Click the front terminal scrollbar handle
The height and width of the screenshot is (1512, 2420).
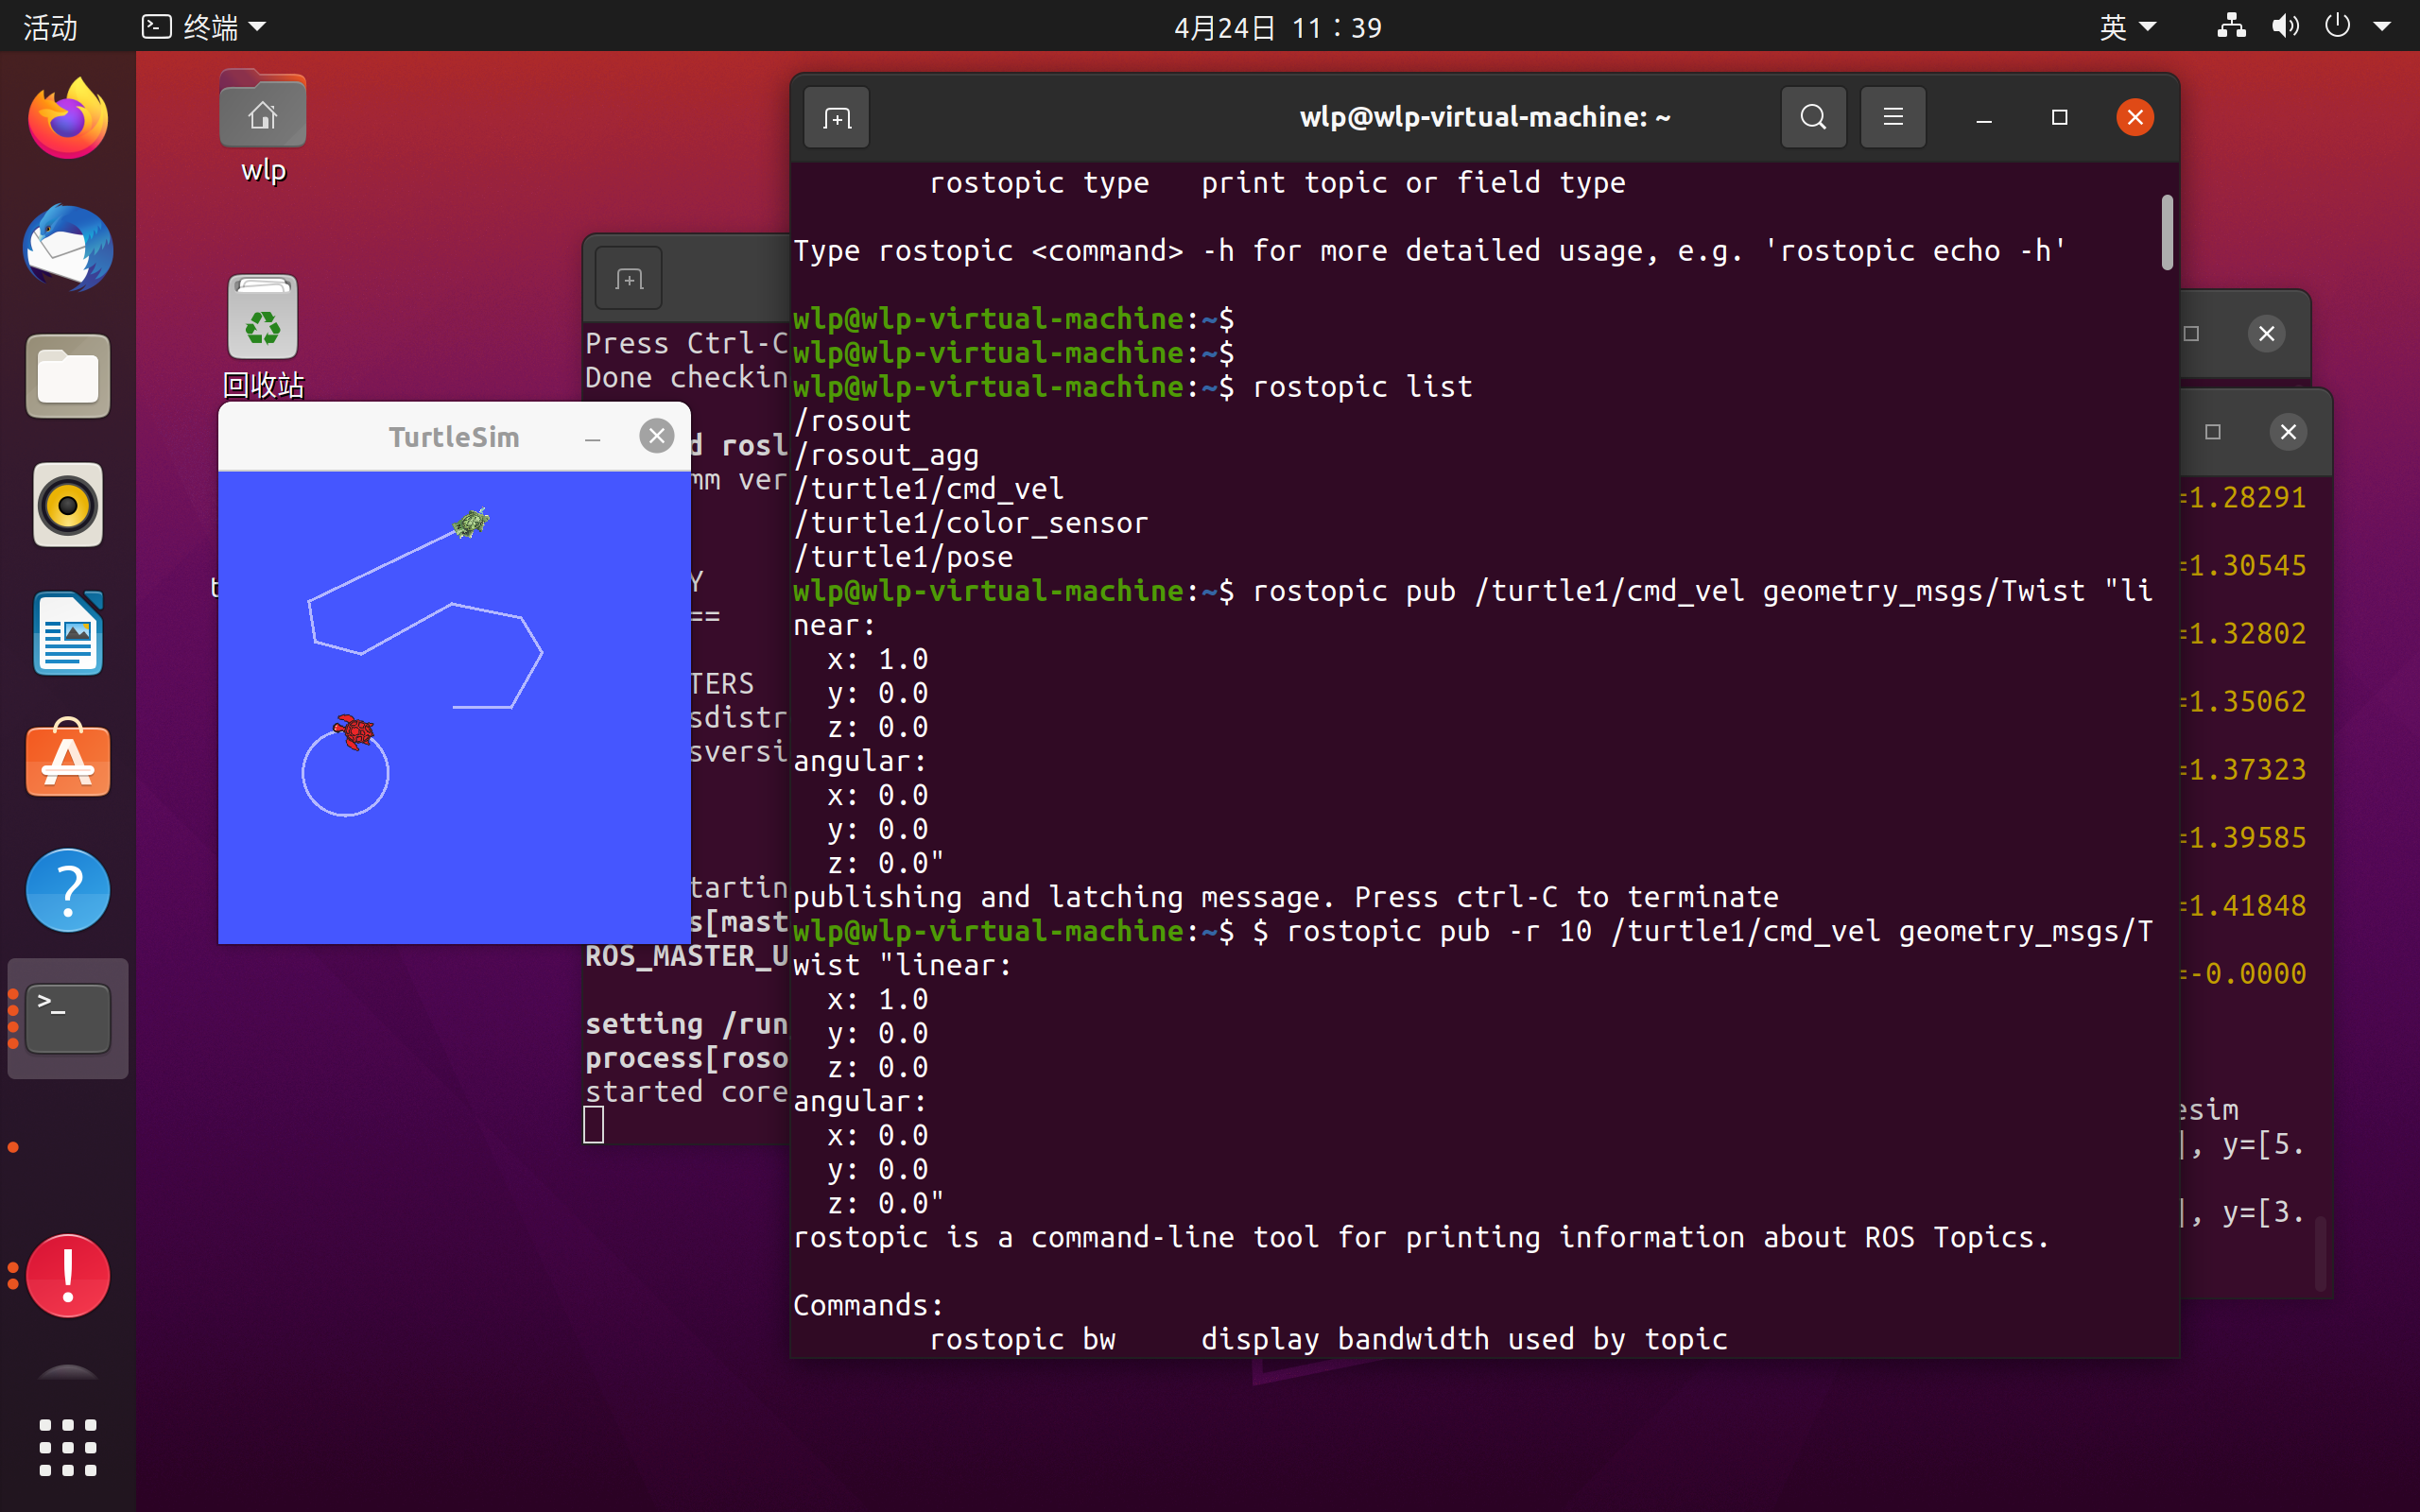point(2166,232)
